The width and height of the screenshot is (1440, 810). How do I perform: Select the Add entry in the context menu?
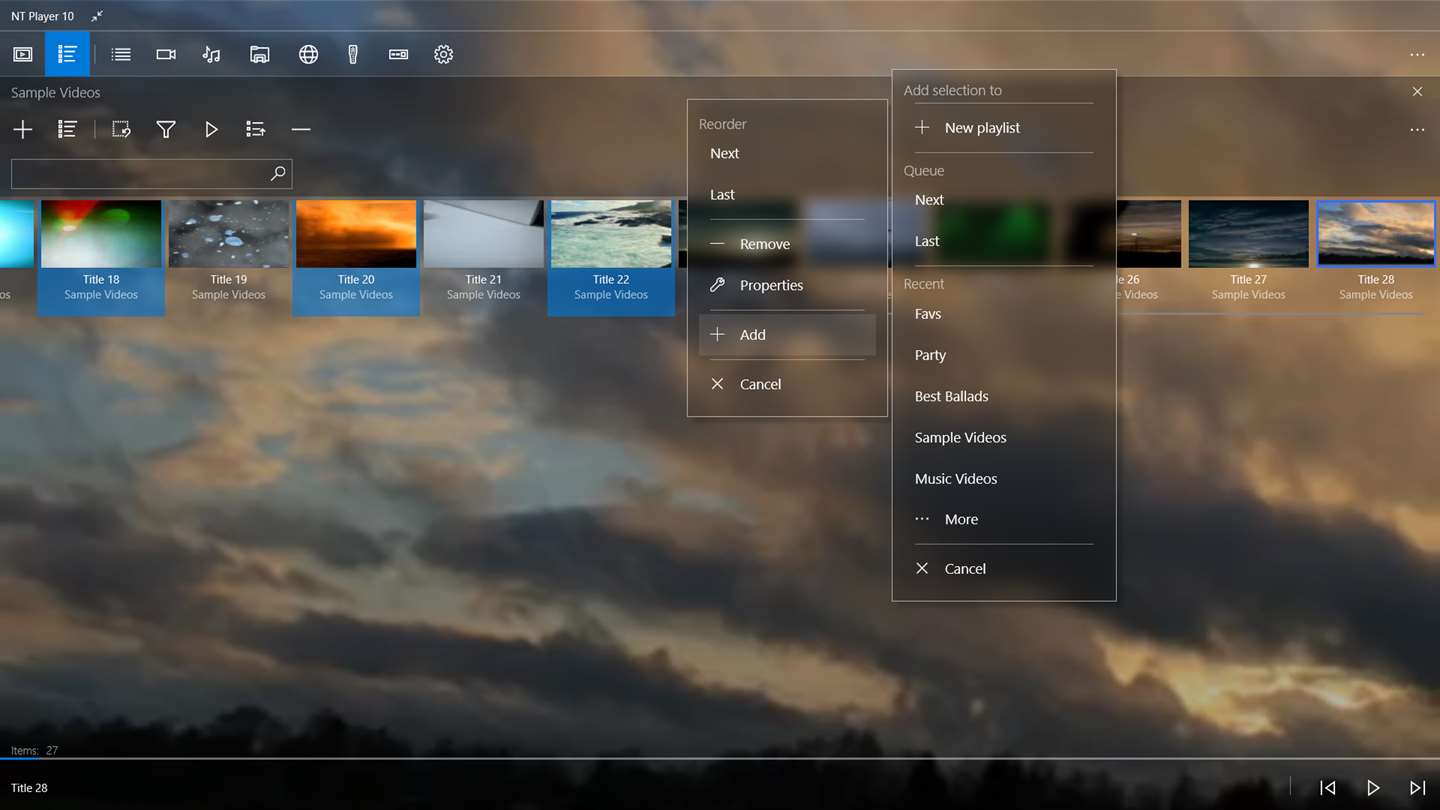coord(787,335)
